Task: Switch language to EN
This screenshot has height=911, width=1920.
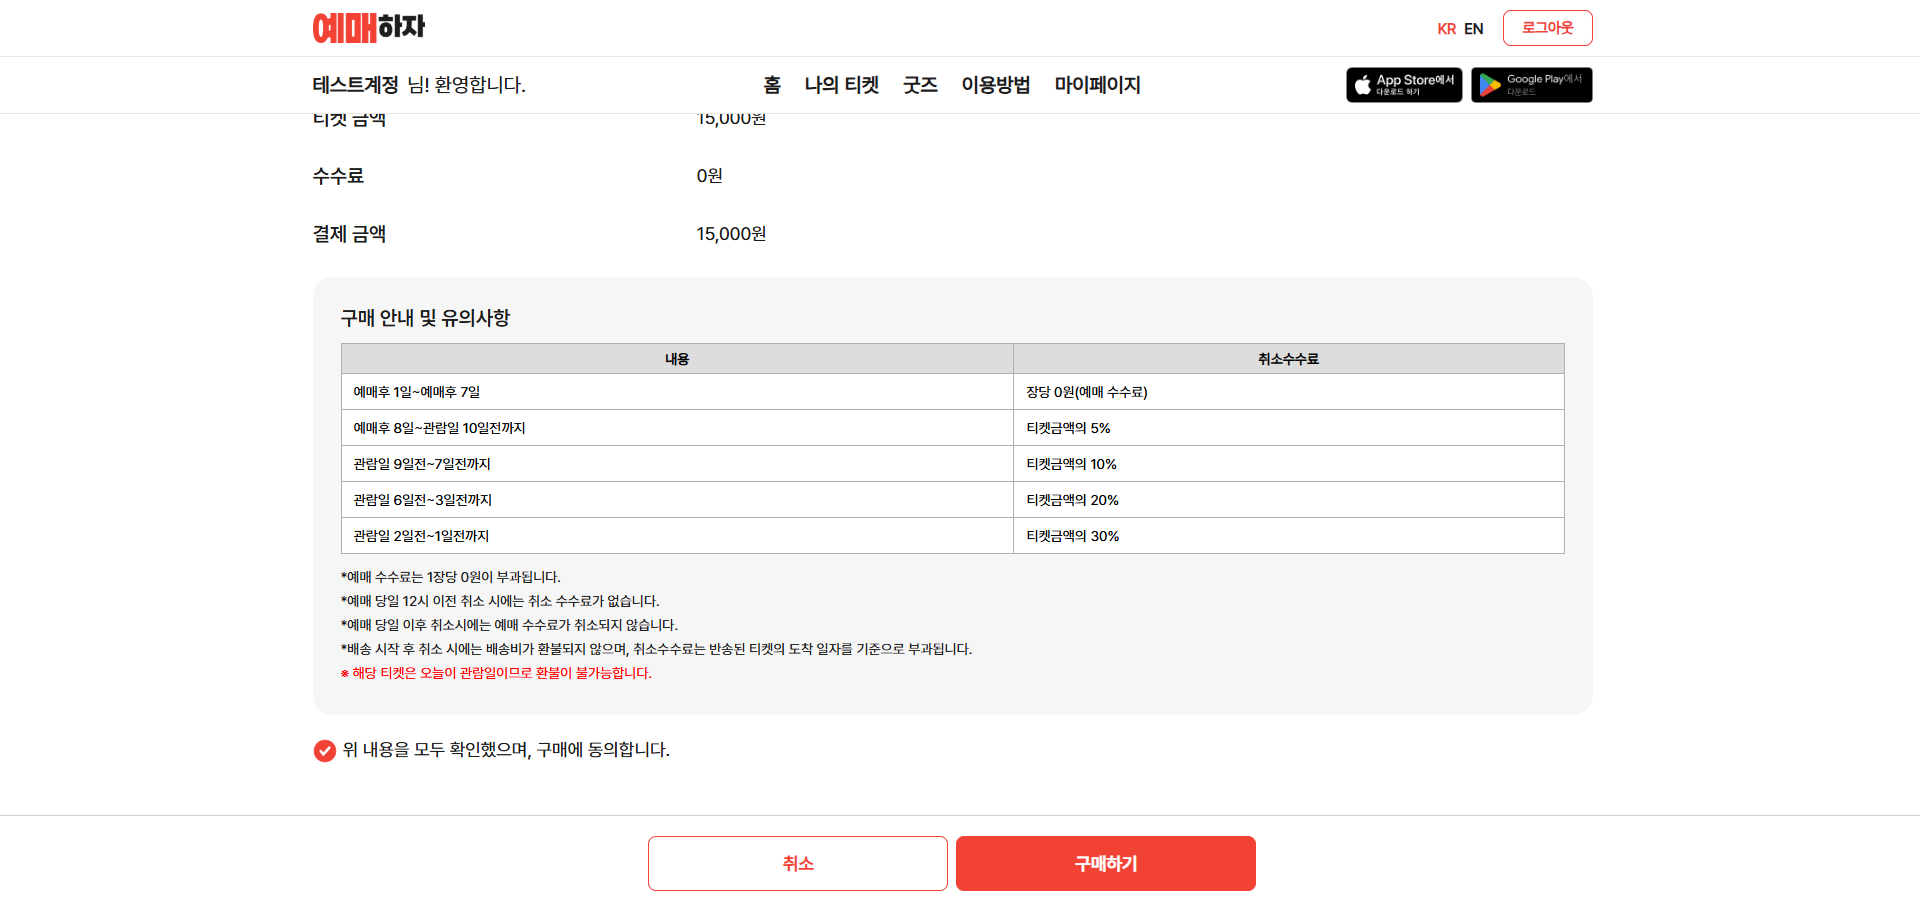Action: click(1474, 29)
